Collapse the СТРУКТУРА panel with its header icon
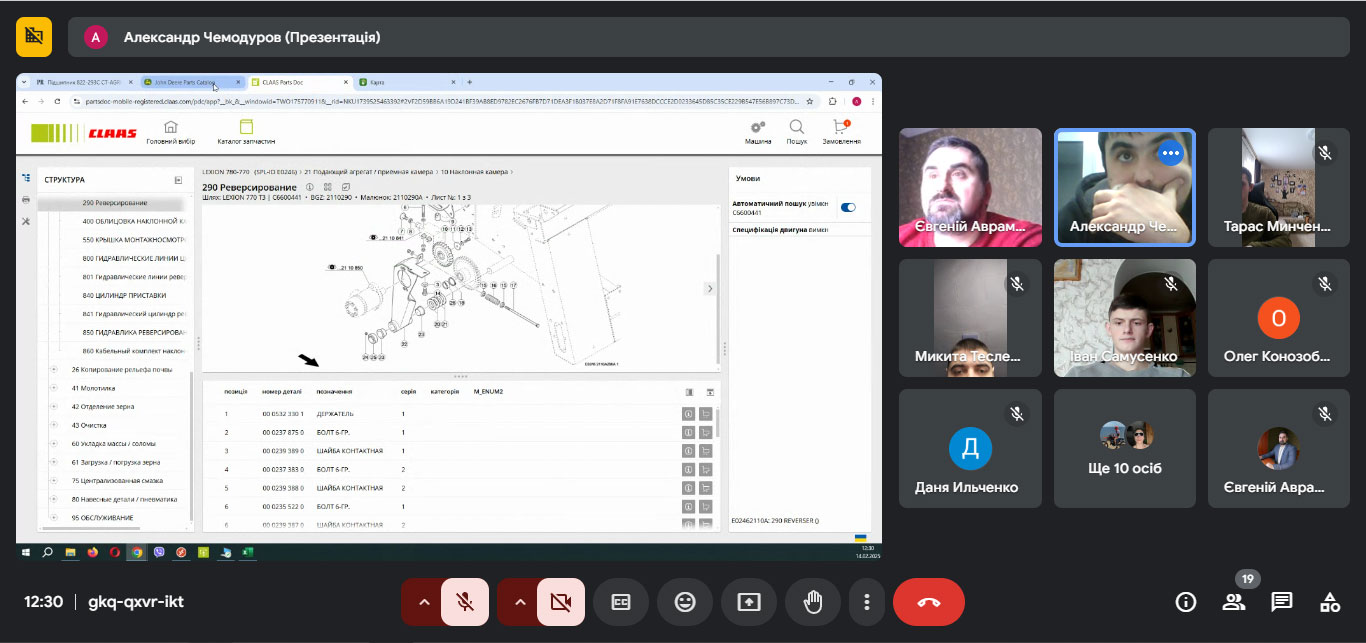Screen dimensions: 1366x643 178,180
